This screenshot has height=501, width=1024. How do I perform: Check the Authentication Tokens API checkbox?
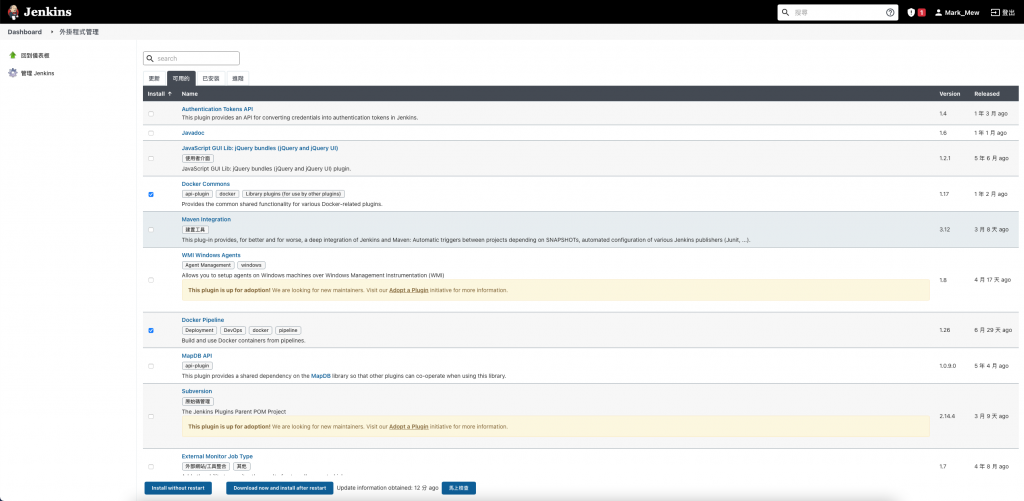click(x=151, y=114)
